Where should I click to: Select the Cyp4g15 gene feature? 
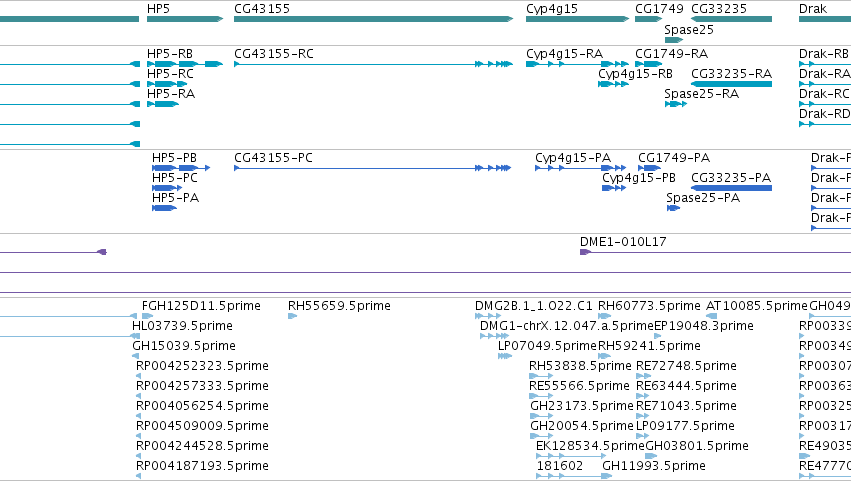[x=577, y=19]
